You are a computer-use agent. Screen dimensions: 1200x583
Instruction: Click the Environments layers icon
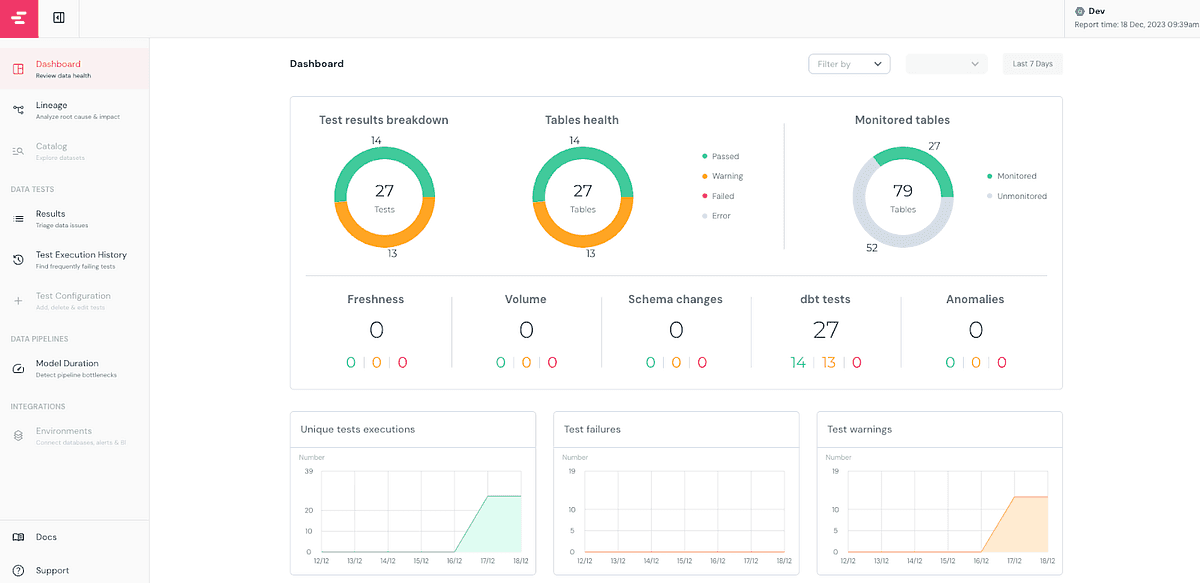(18, 437)
